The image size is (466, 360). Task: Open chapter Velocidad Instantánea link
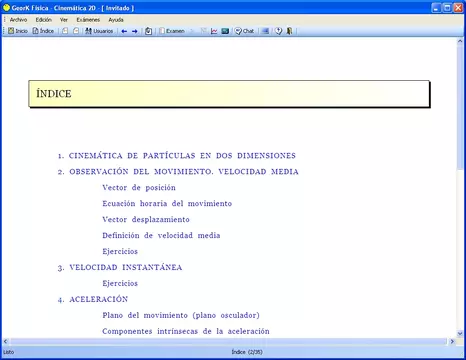pyautogui.click(x=125, y=267)
